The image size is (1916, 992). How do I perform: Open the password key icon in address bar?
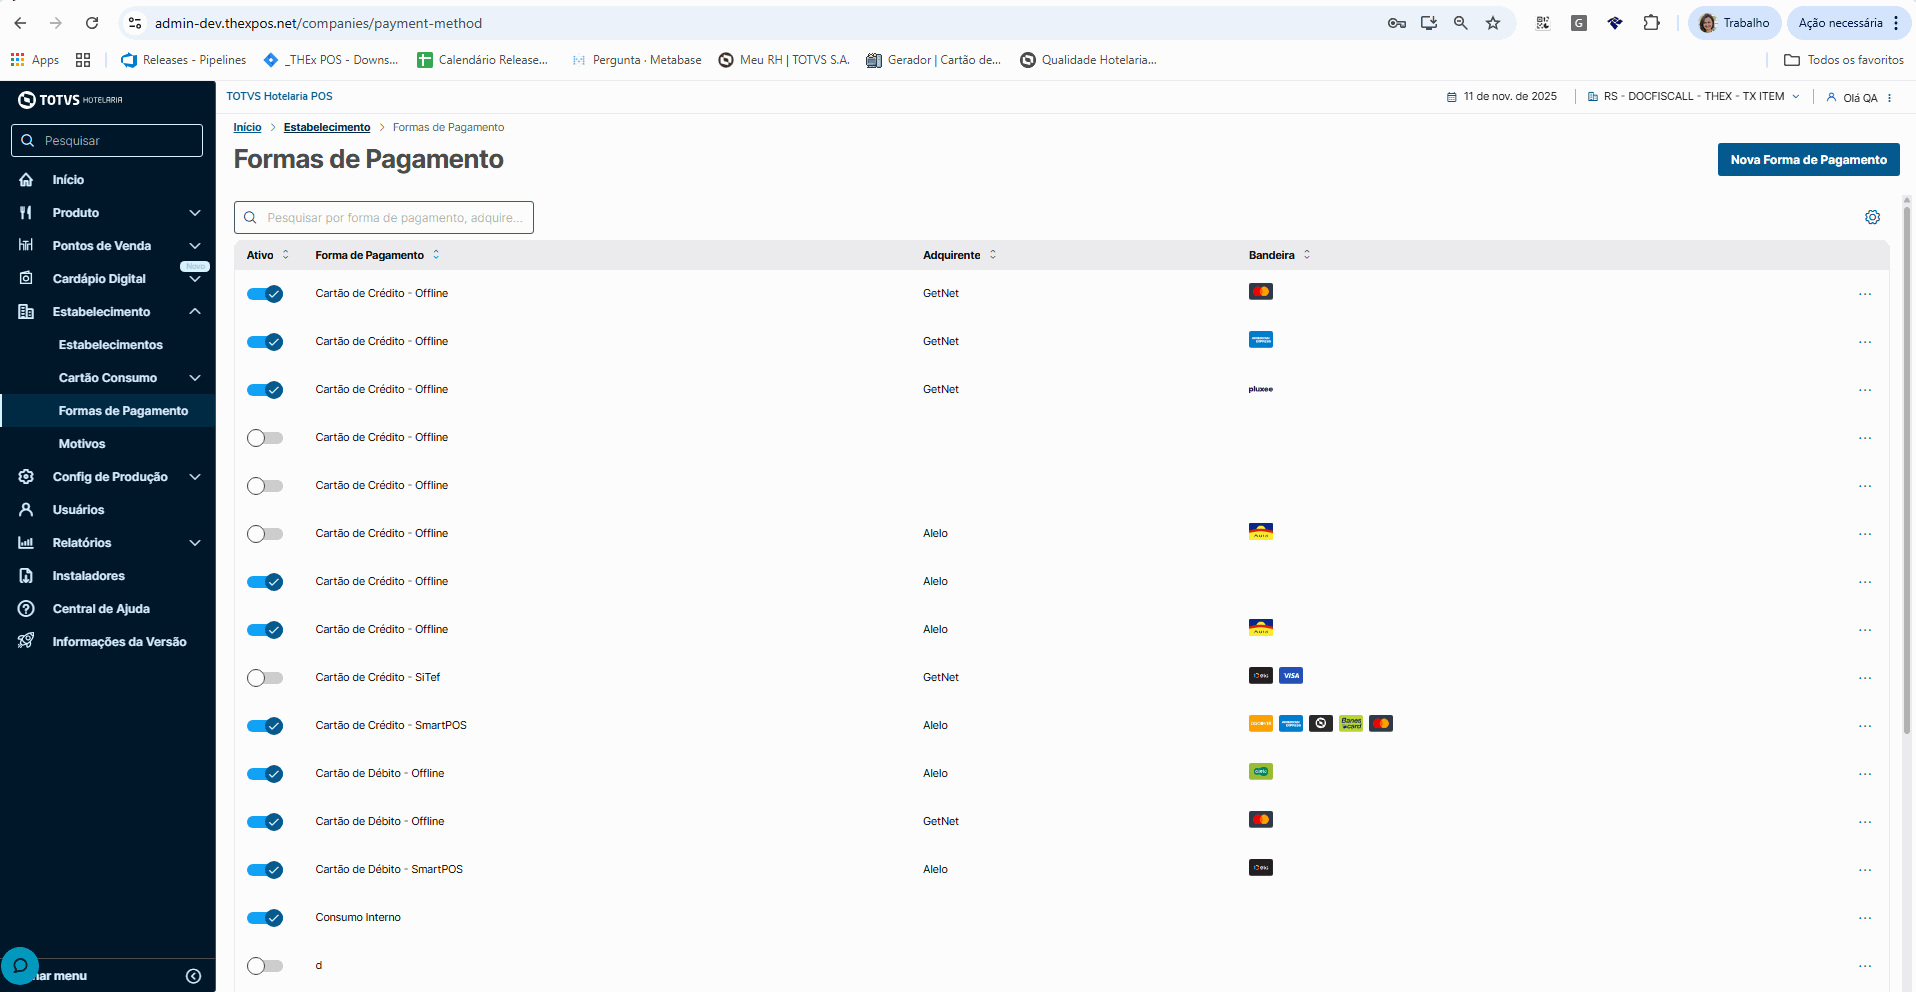[x=1397, y=23]
